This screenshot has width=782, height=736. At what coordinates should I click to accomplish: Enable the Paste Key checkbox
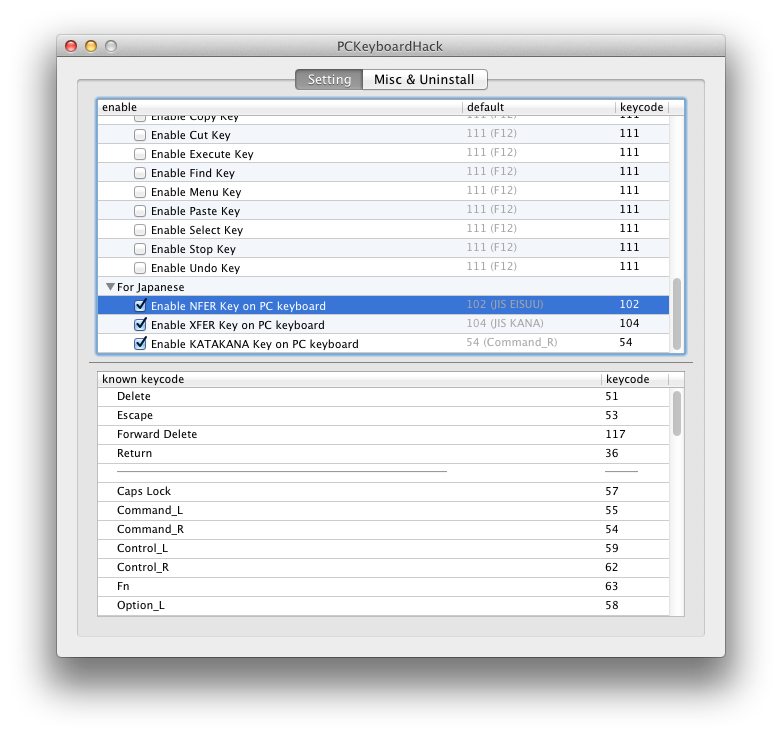click(x=140, y=211)
